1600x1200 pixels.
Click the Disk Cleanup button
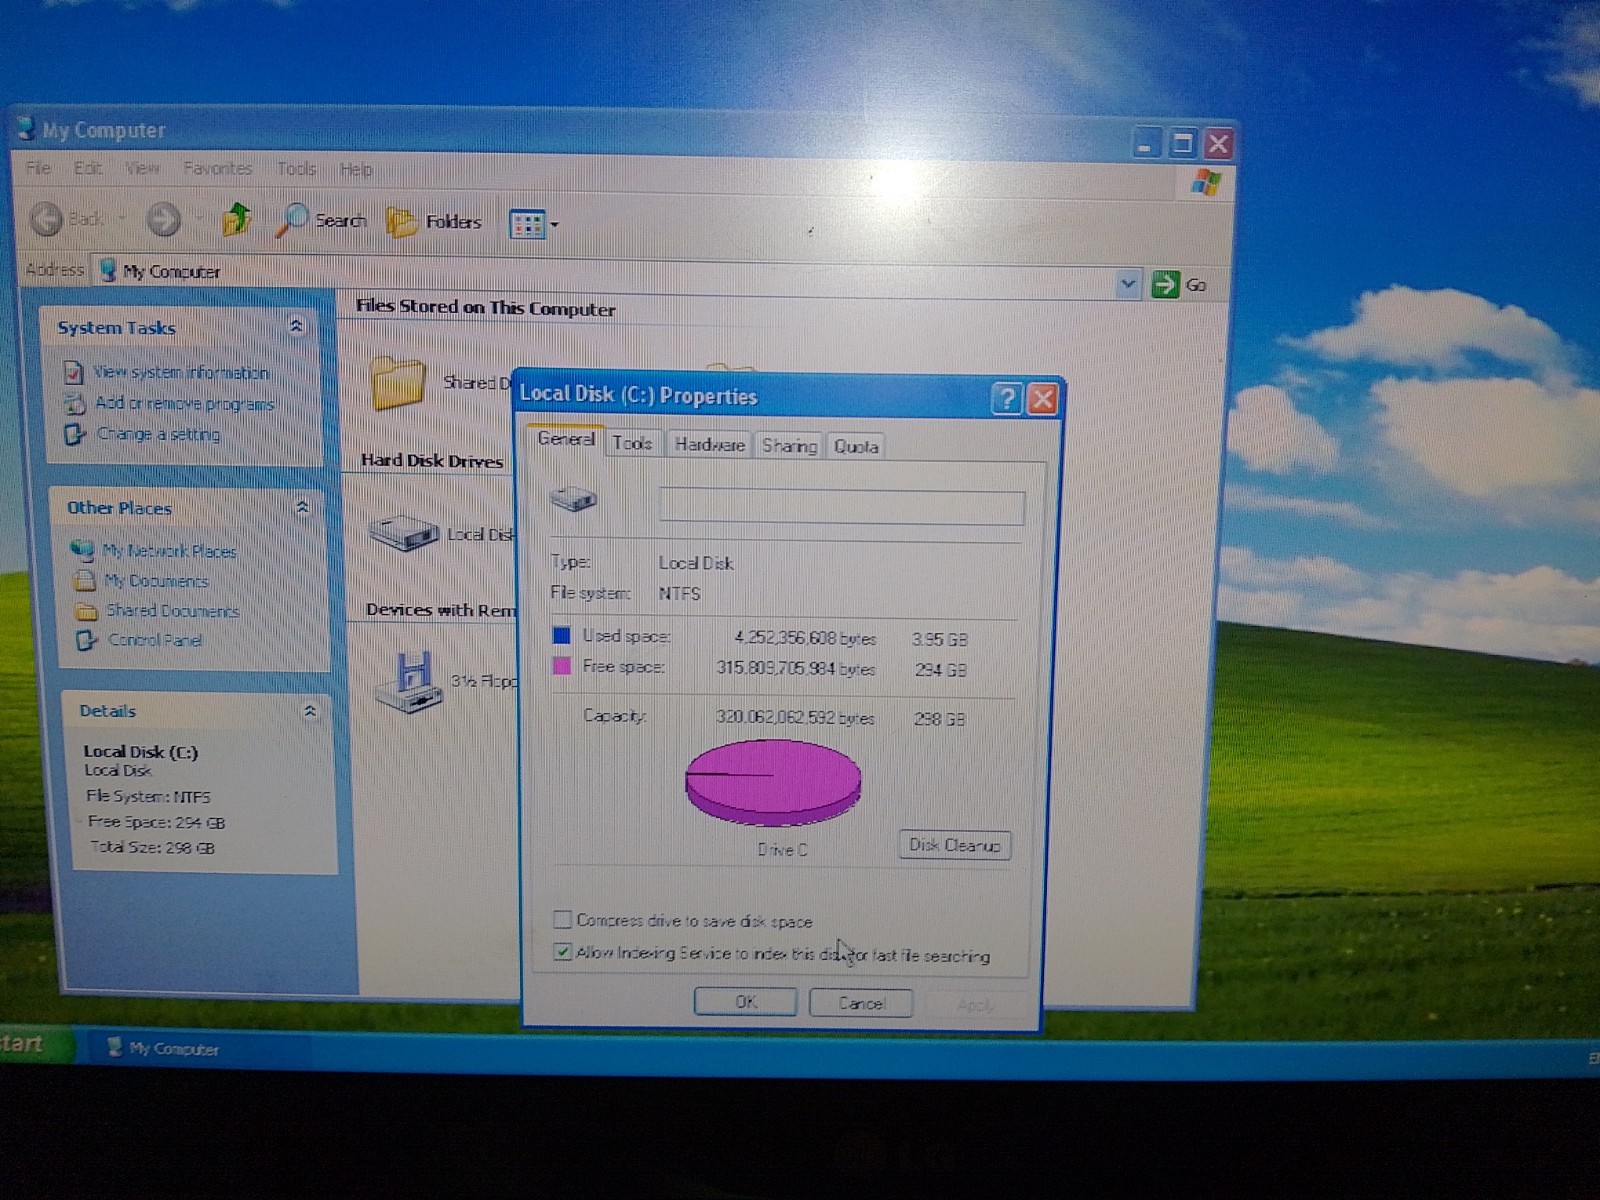coord(954,845)
